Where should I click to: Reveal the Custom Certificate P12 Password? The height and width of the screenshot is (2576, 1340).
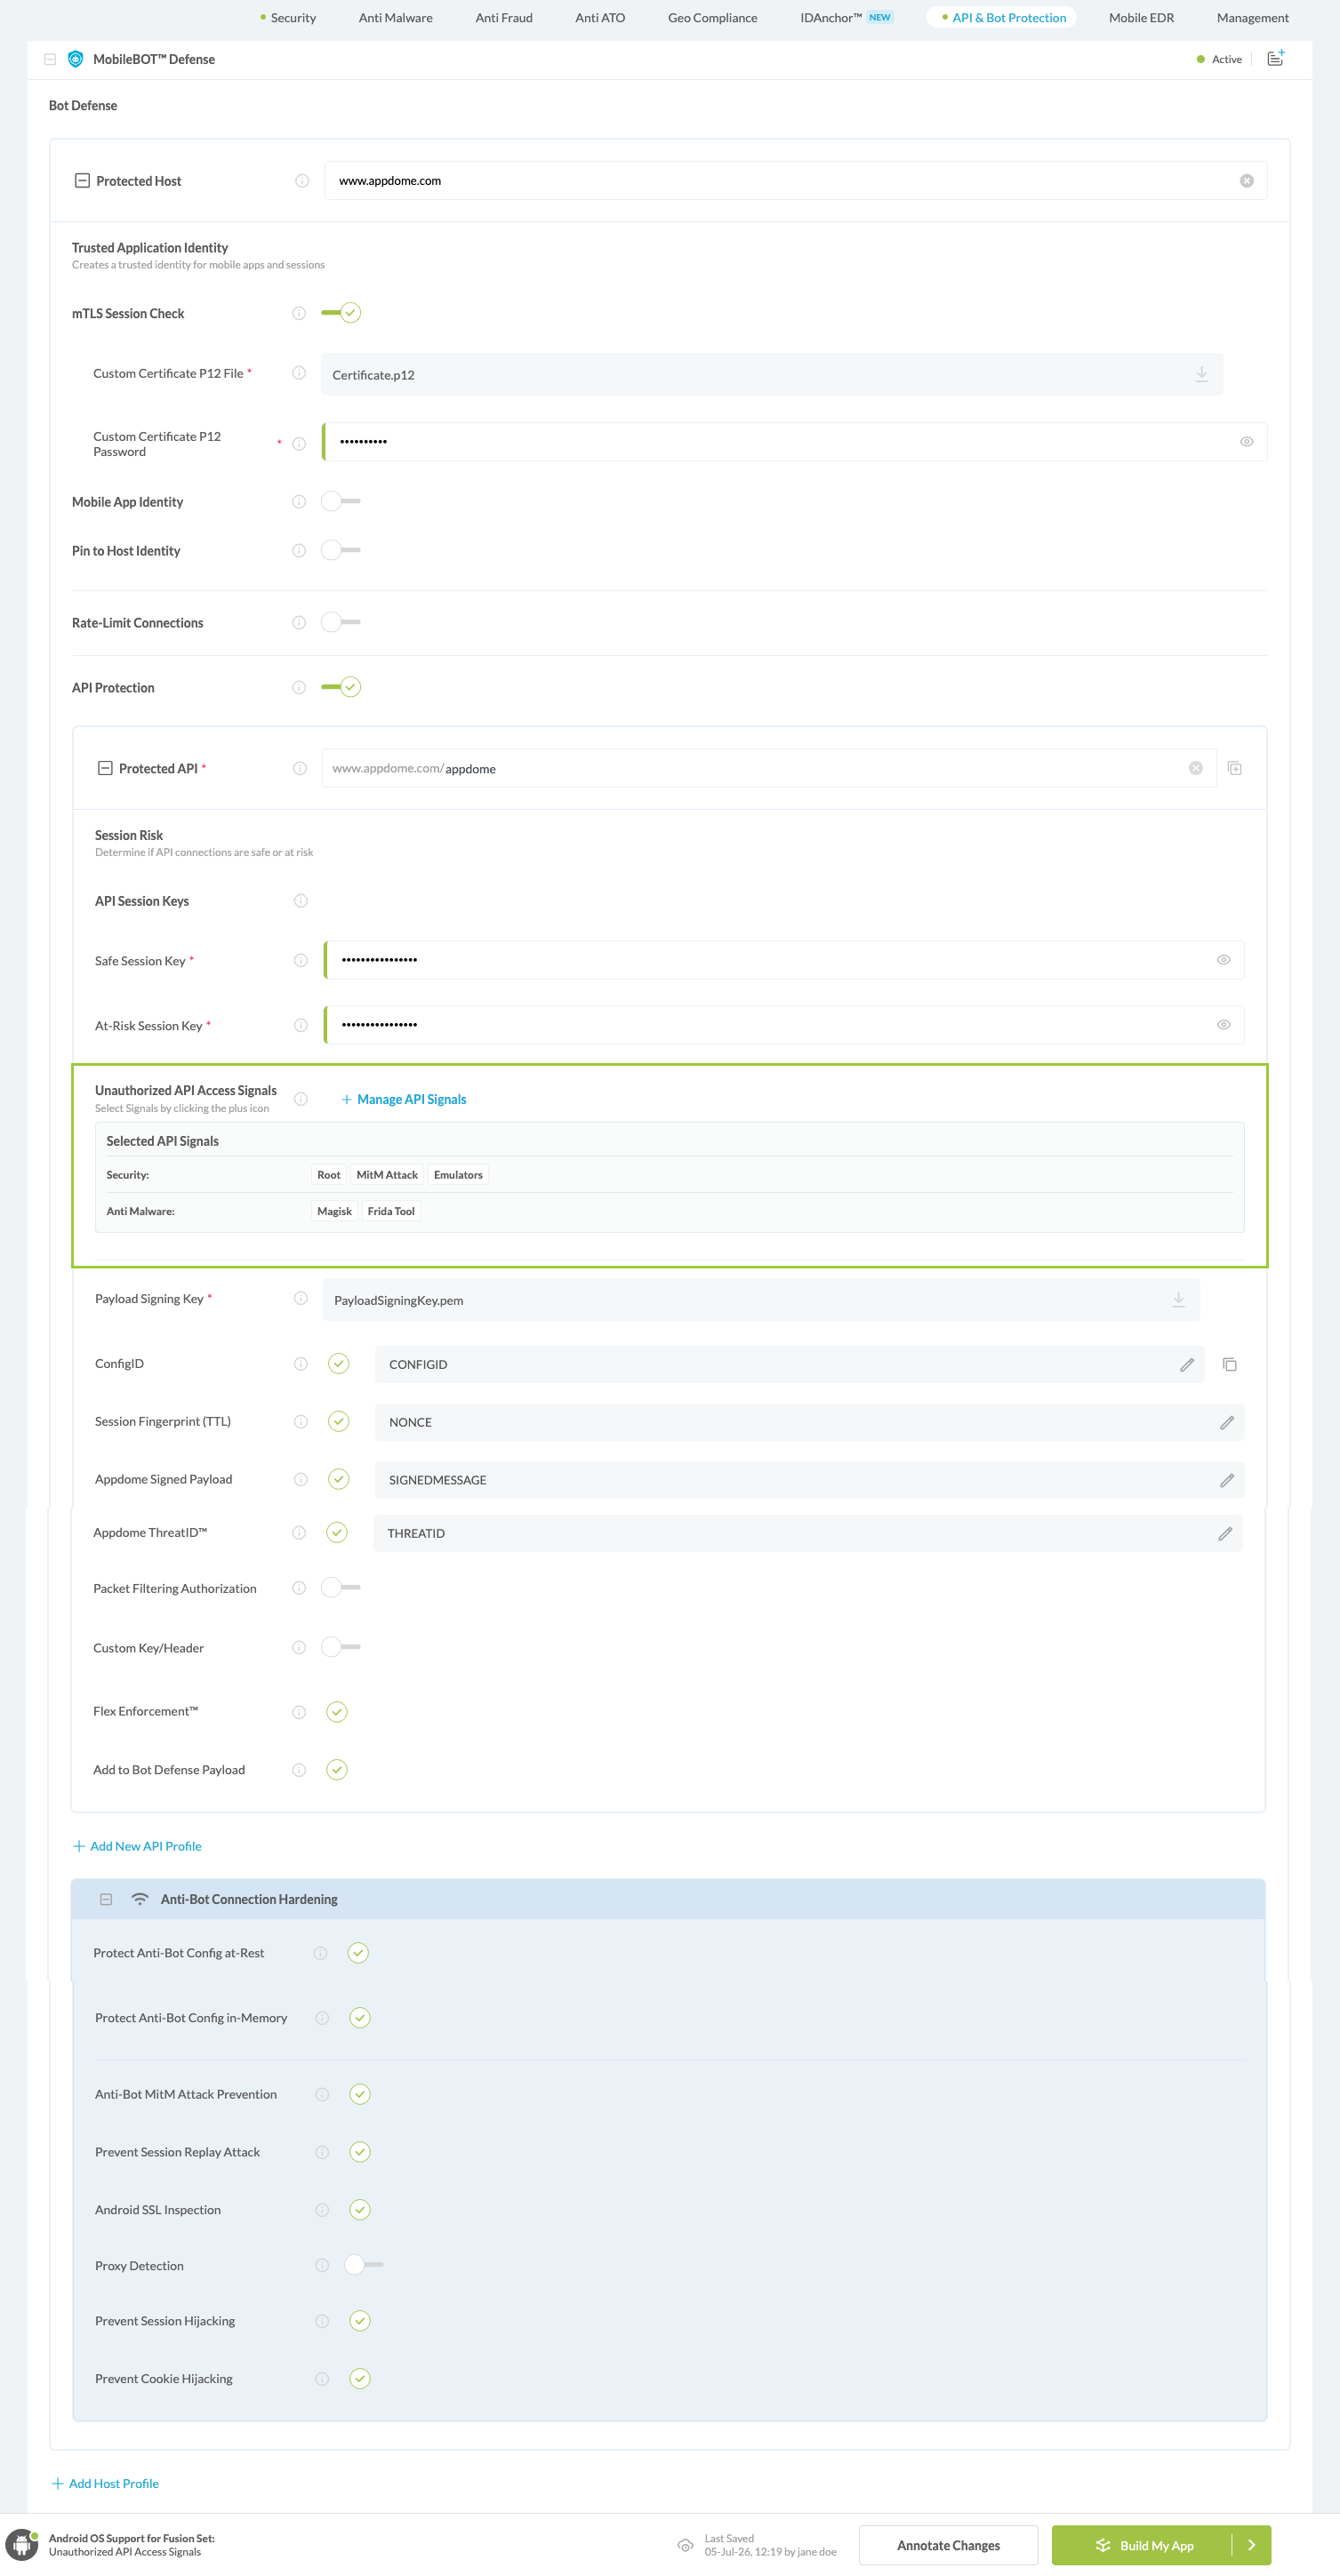(1246, 442)
